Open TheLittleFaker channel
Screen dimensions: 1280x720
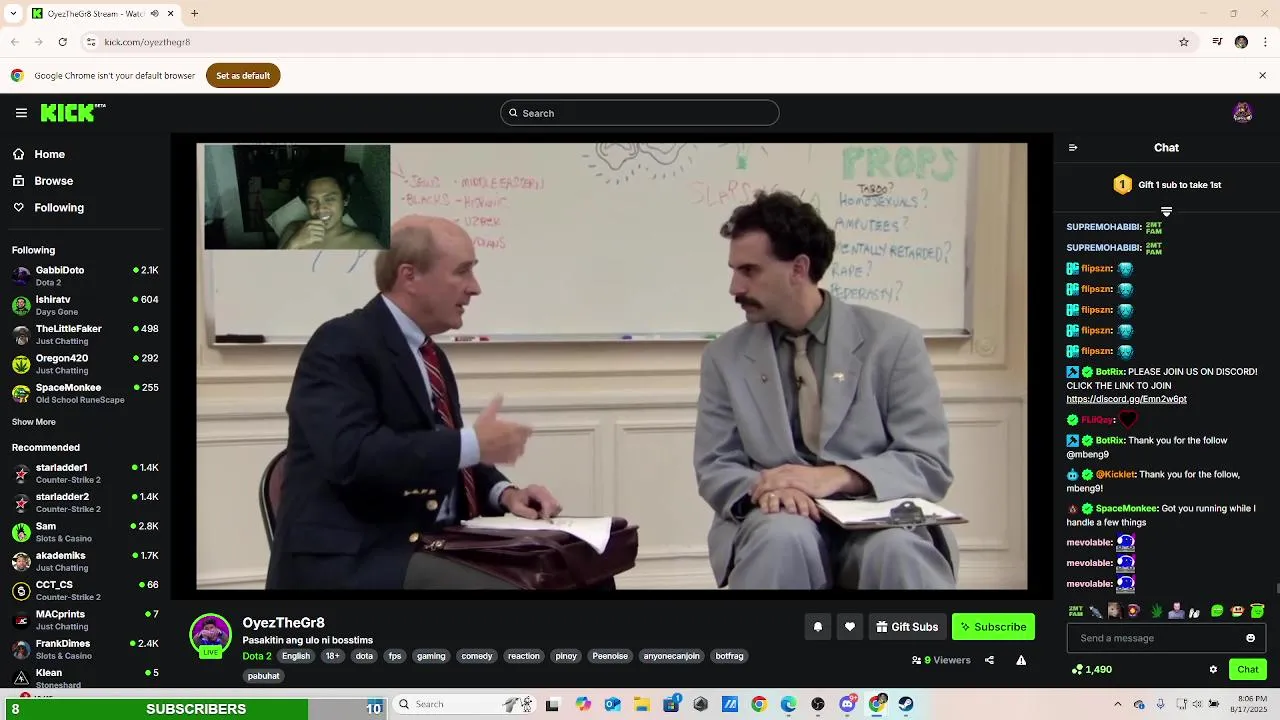click(x=85, y=334)
